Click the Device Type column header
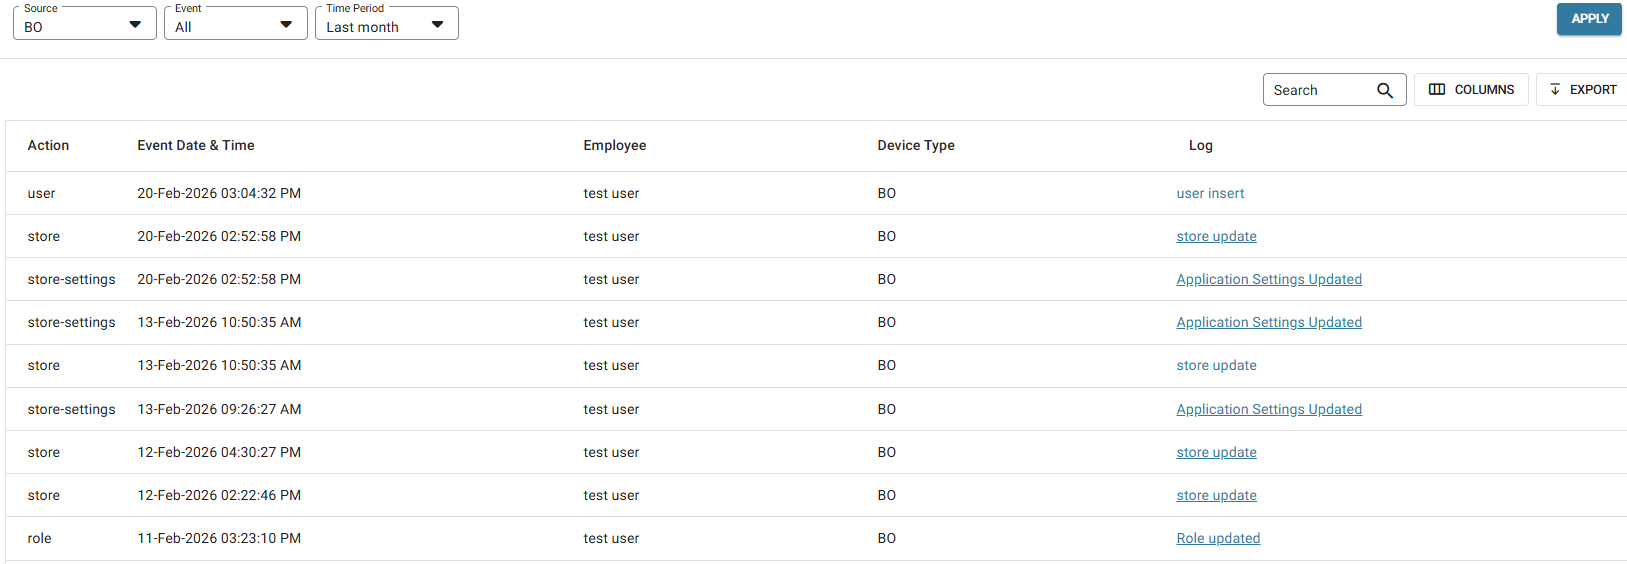Screen dimensions: 1627x564 [915, 146]
